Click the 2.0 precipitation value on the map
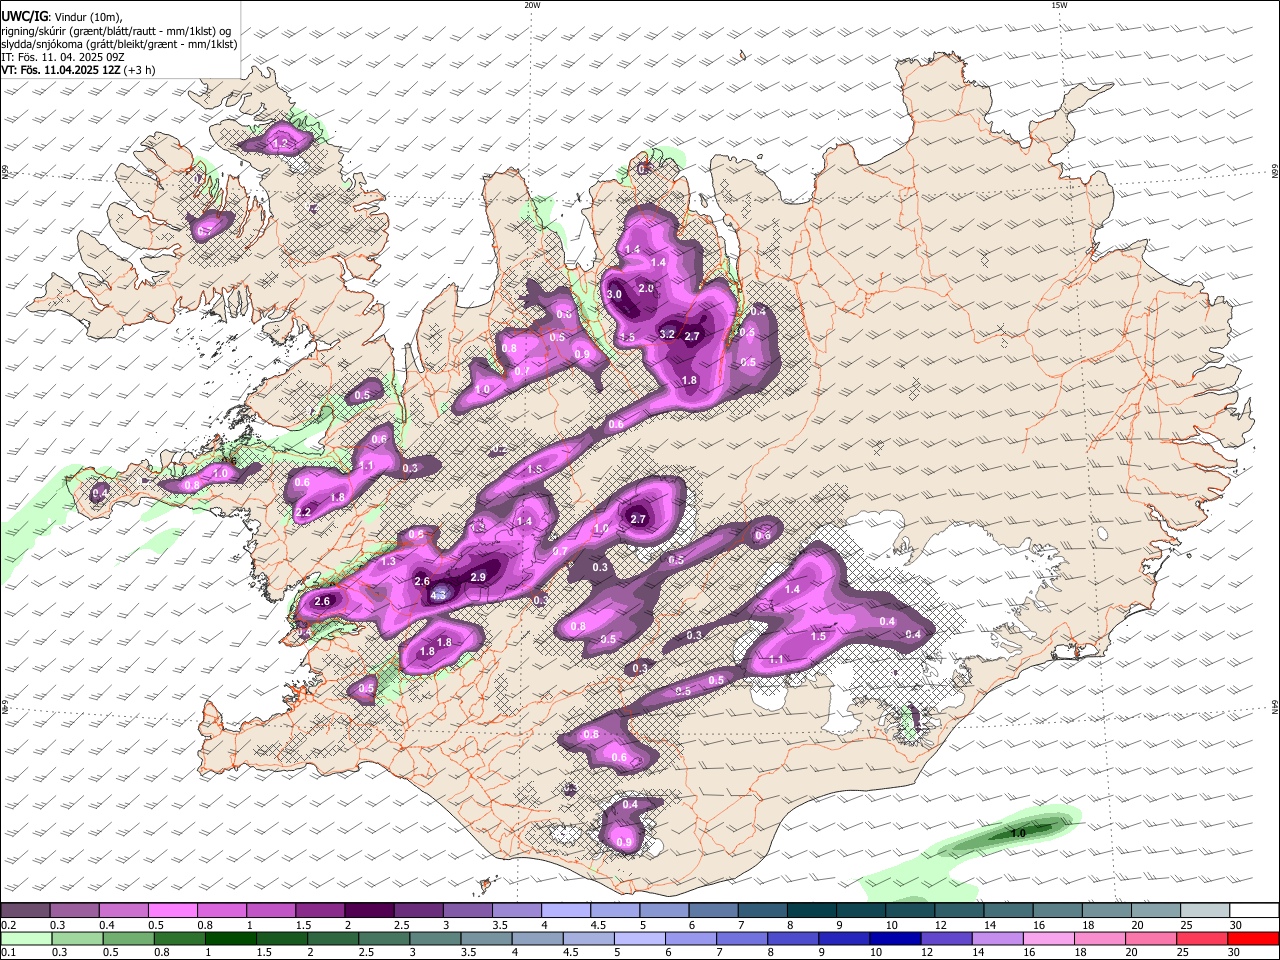The image size is (1280, 960). coord(646,288)
